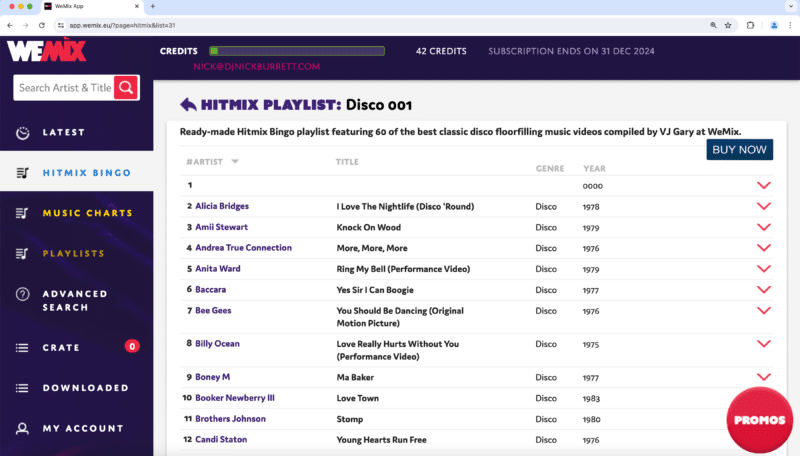Click the Music Charts list icon
The image size is (800, 456).
(22, 213)
